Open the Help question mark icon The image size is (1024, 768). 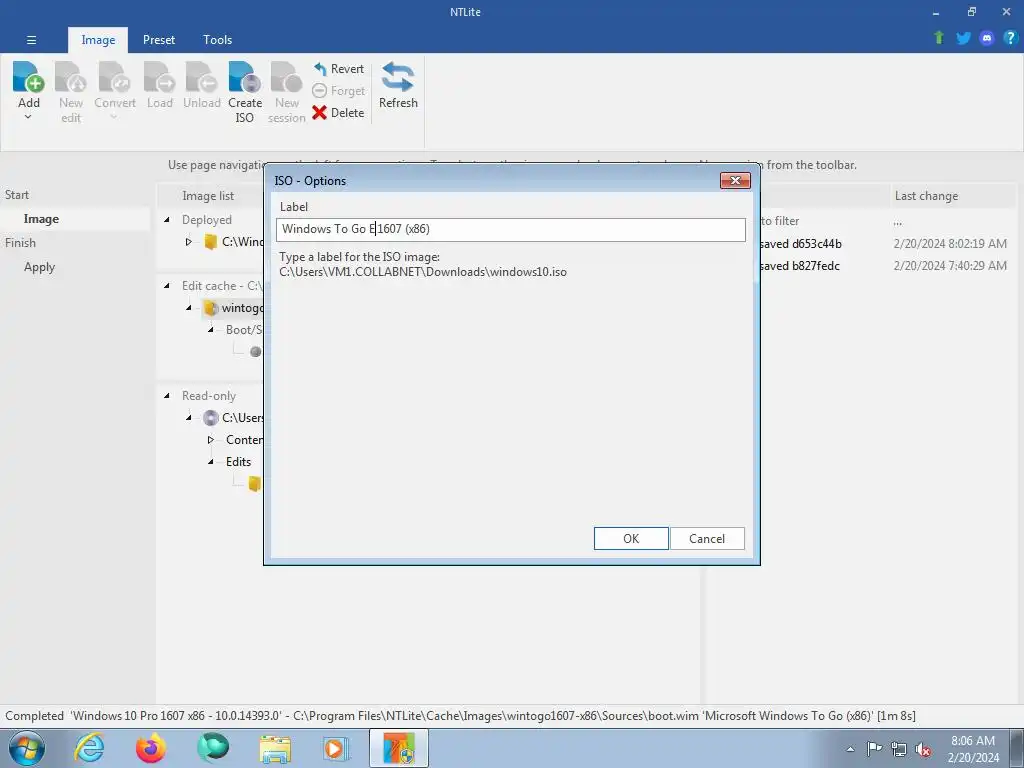tap(1010, 38)
